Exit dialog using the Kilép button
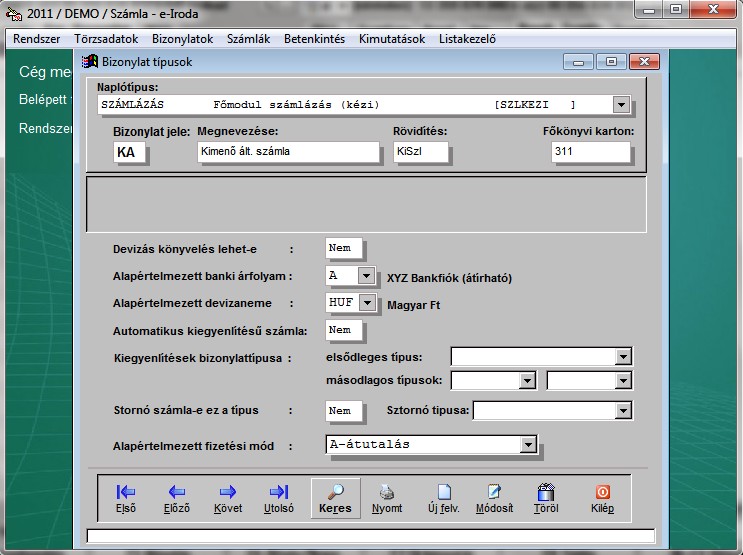 click(x=602, y=498)
